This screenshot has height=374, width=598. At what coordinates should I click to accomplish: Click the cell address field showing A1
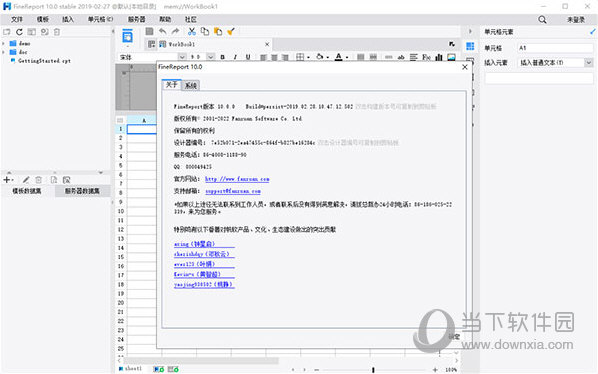click(x=555, y=48)
